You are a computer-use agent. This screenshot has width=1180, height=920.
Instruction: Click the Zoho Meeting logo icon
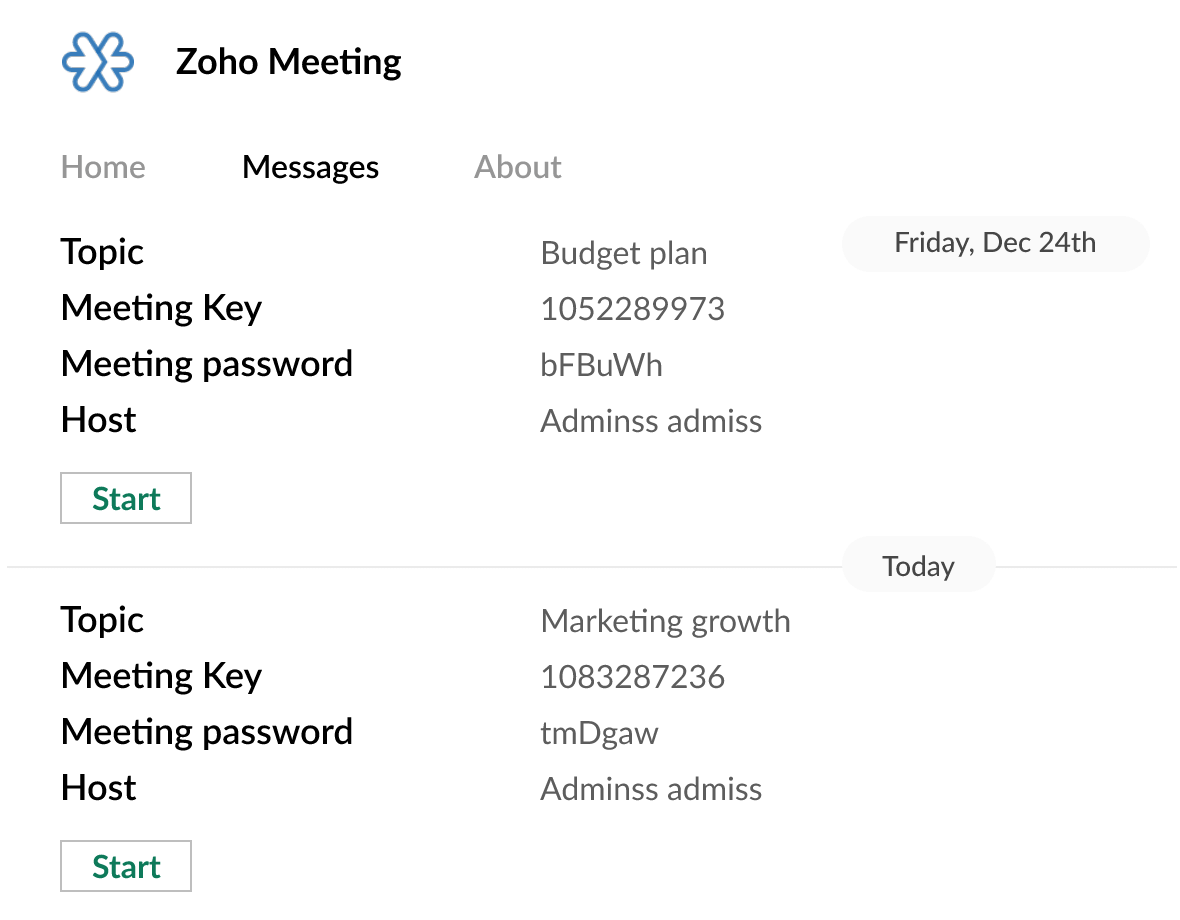[x=99, y=62]
